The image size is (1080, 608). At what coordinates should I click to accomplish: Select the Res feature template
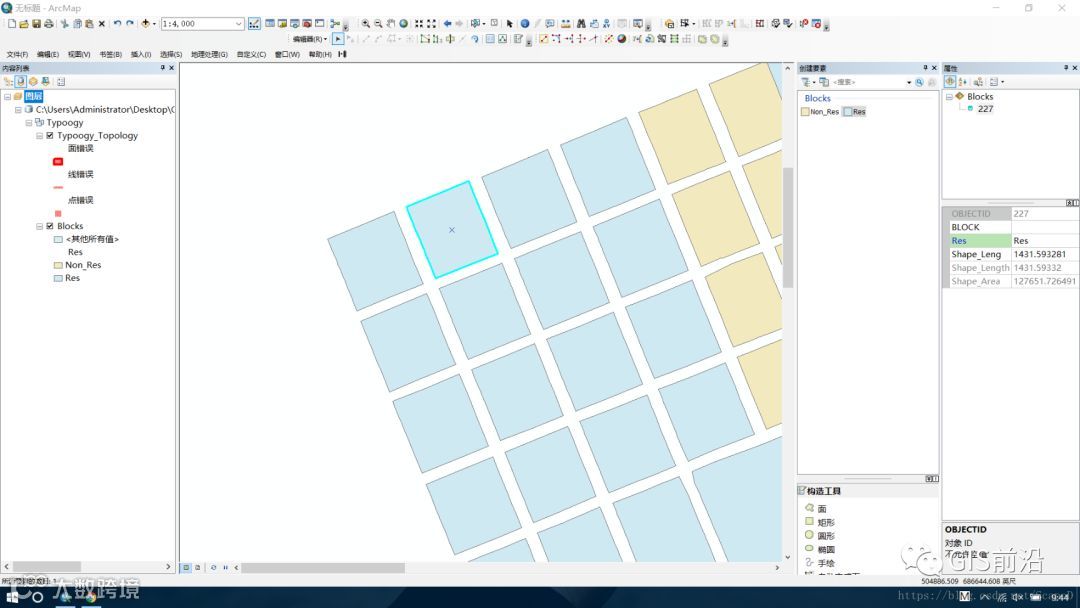tap(855, 112)
